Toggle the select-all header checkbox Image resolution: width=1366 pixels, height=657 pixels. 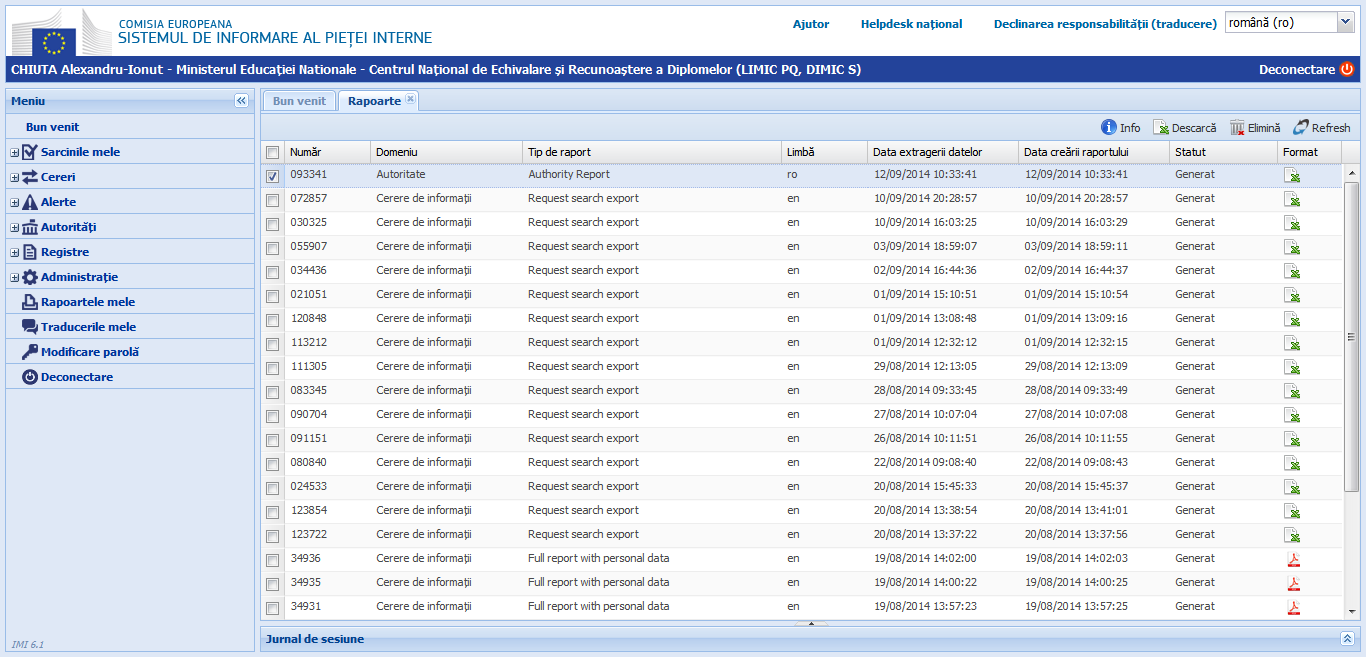pos(273,152)
